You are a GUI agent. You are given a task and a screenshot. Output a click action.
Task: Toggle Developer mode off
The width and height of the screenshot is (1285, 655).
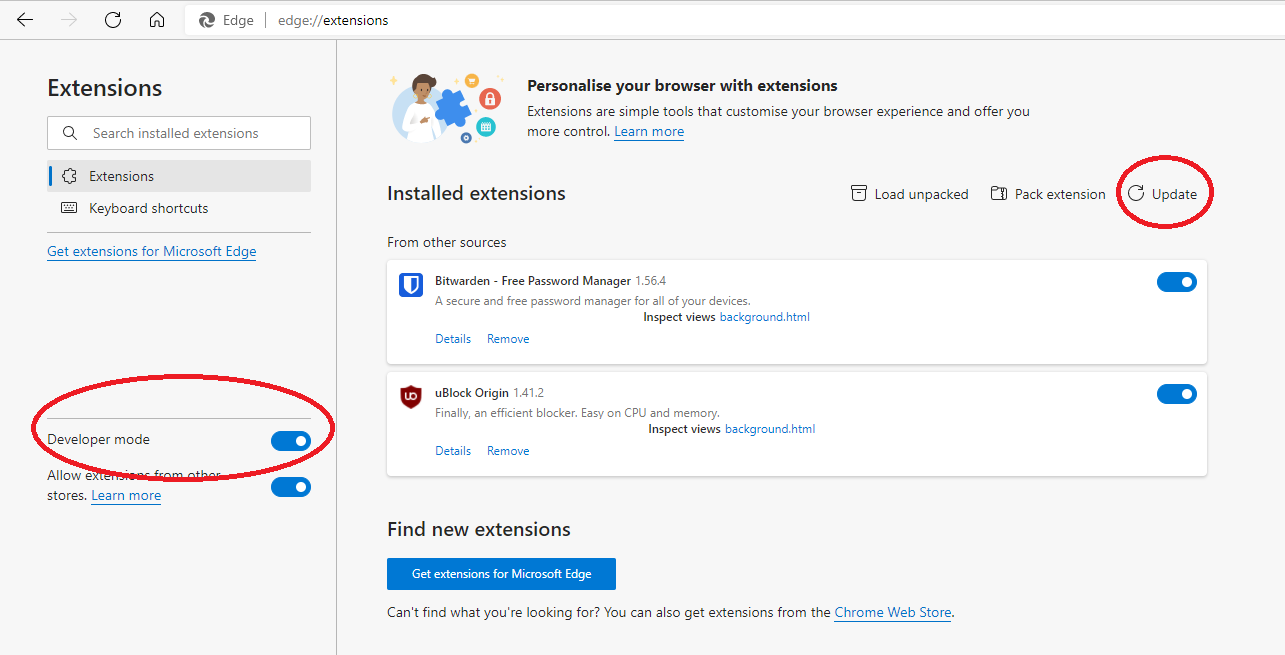tap(291, 440)
